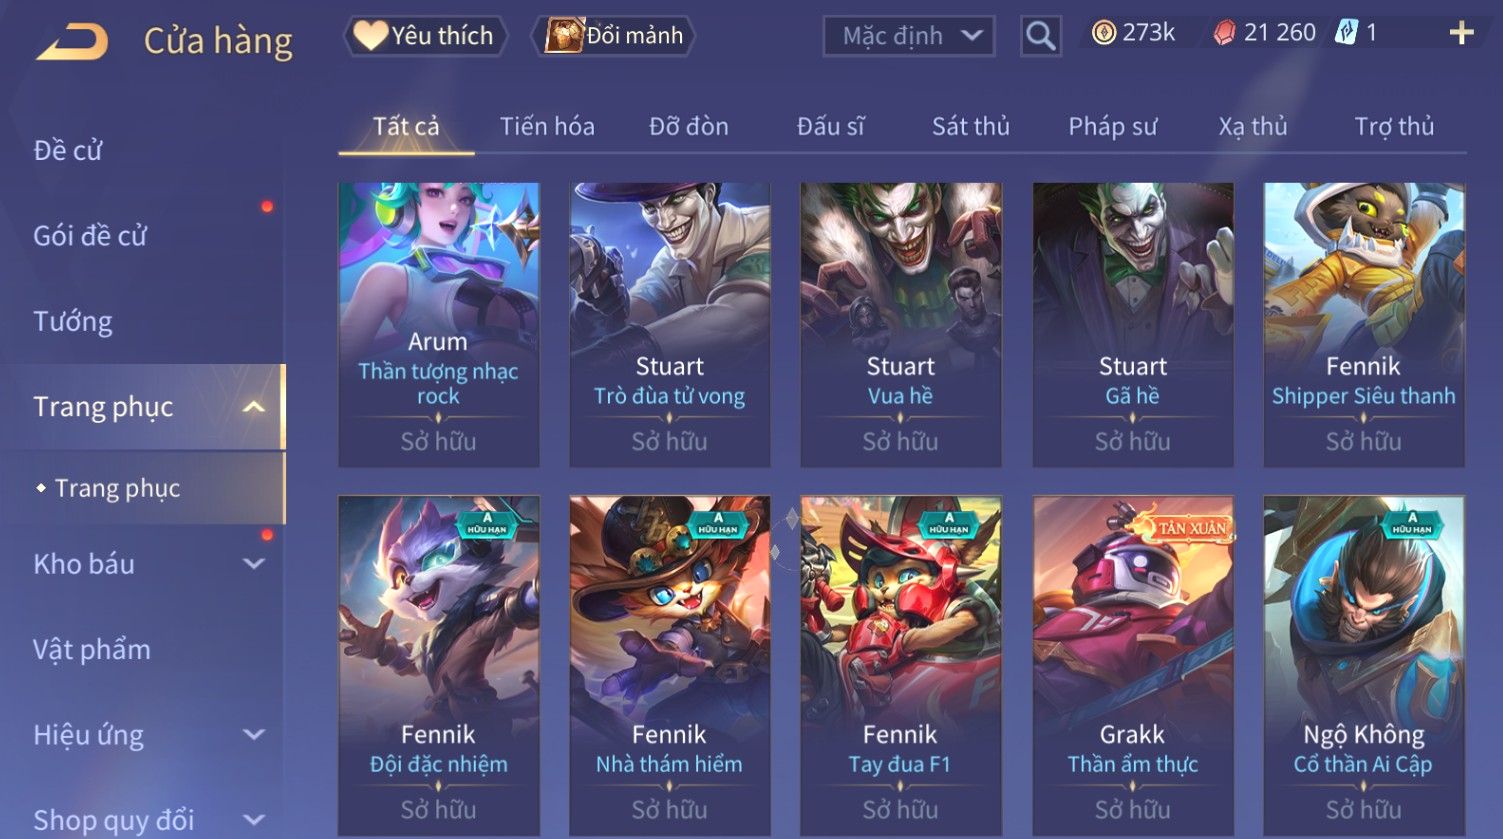Open Tướng in the sidebar

[73, 321]
